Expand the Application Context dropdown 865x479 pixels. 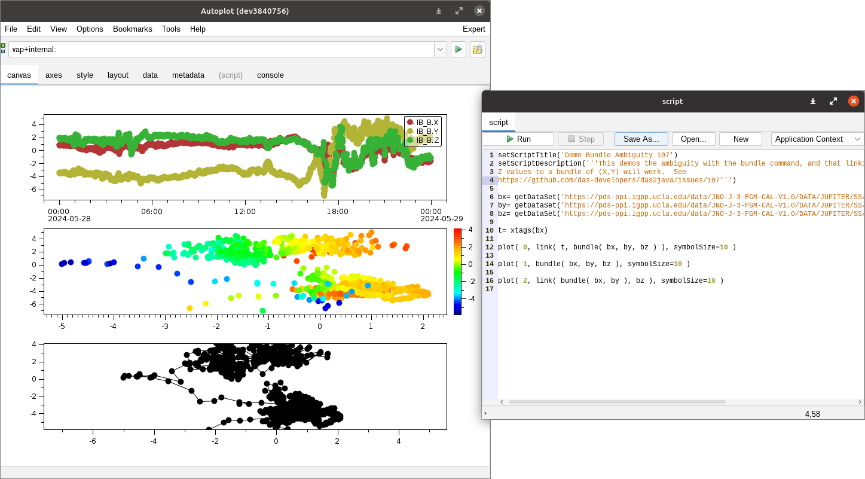(x=817, y=139)
